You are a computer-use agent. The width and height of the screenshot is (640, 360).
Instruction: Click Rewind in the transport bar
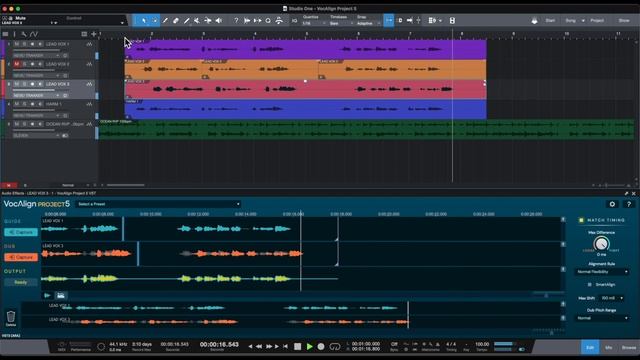(259, 347)
